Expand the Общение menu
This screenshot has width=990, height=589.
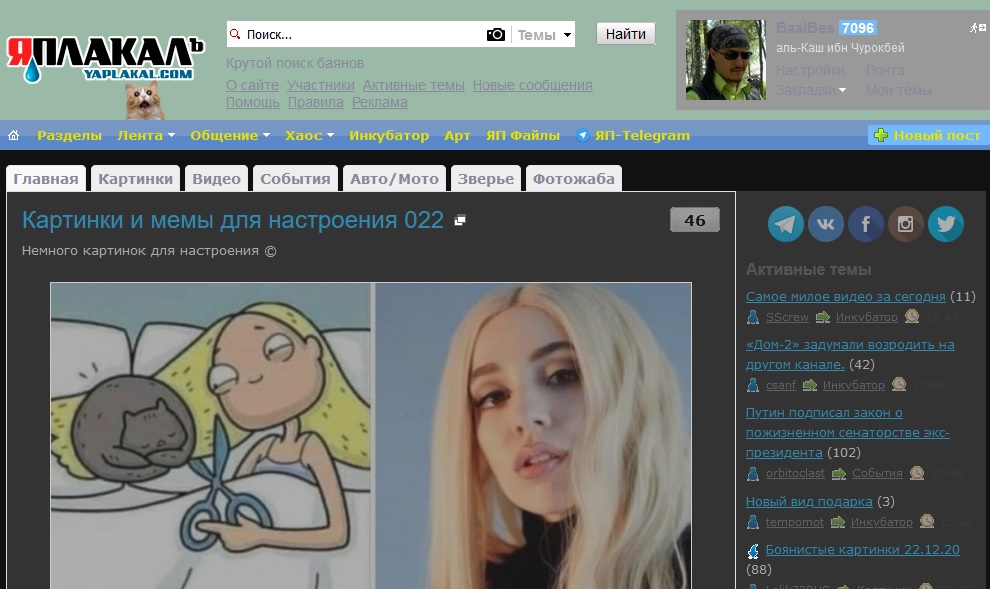tap(230, 135)
